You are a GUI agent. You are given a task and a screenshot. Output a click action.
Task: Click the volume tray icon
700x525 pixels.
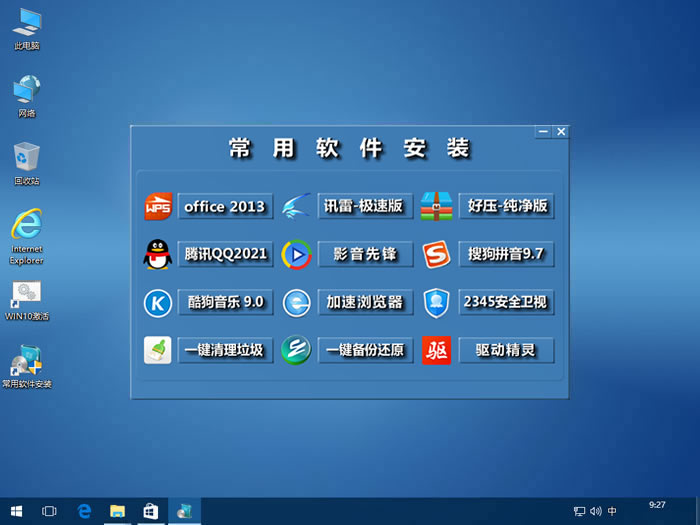click(596, 512)
